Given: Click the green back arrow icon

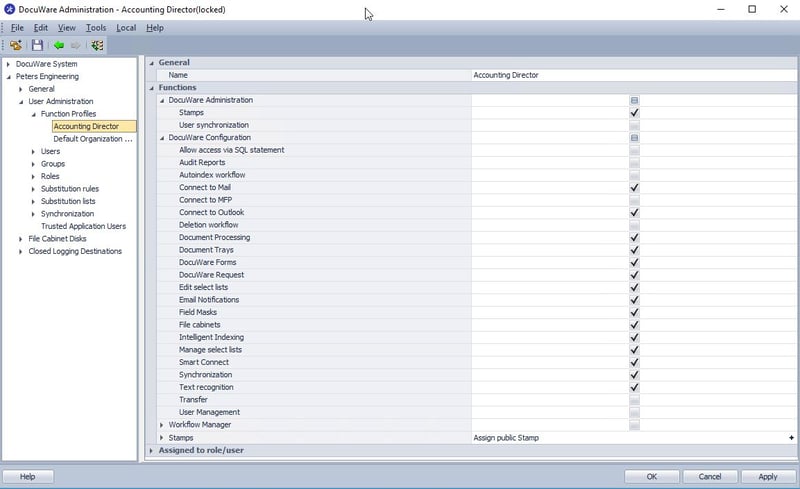Looking at the screenshot, I should pos(59,45).
